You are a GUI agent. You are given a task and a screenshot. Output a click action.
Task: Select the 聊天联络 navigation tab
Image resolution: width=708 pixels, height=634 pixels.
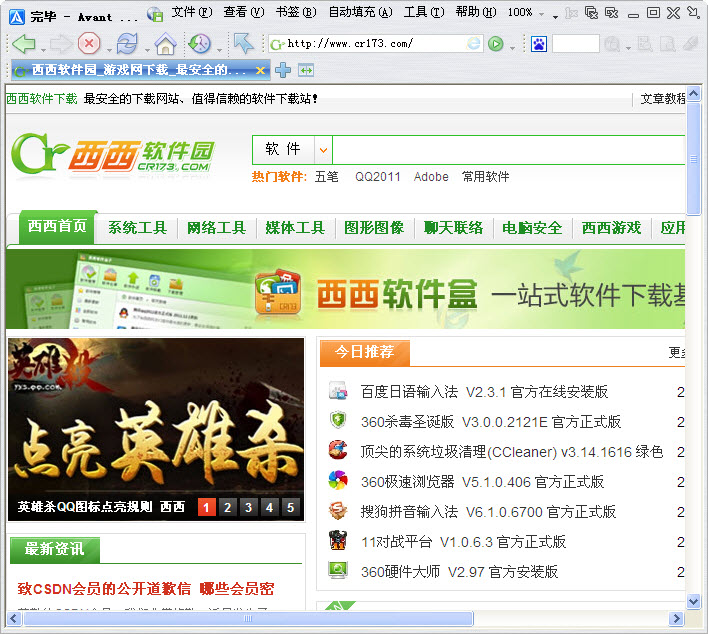coord(453,228)
